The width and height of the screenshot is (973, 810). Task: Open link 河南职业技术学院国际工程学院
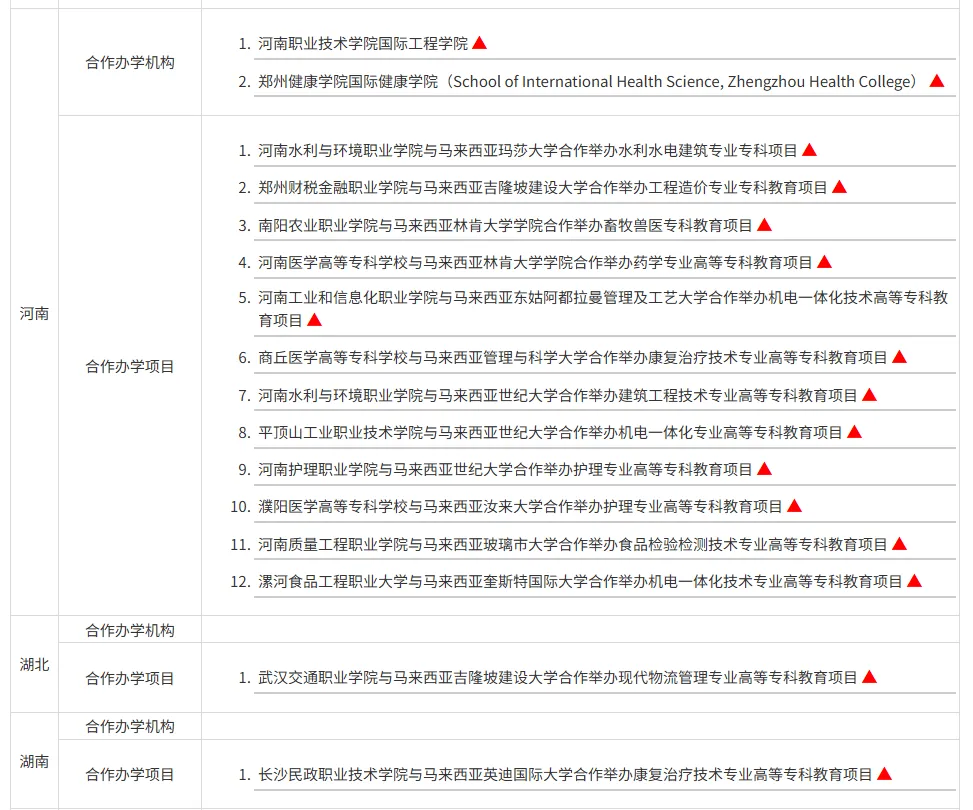tap(363, 43)
